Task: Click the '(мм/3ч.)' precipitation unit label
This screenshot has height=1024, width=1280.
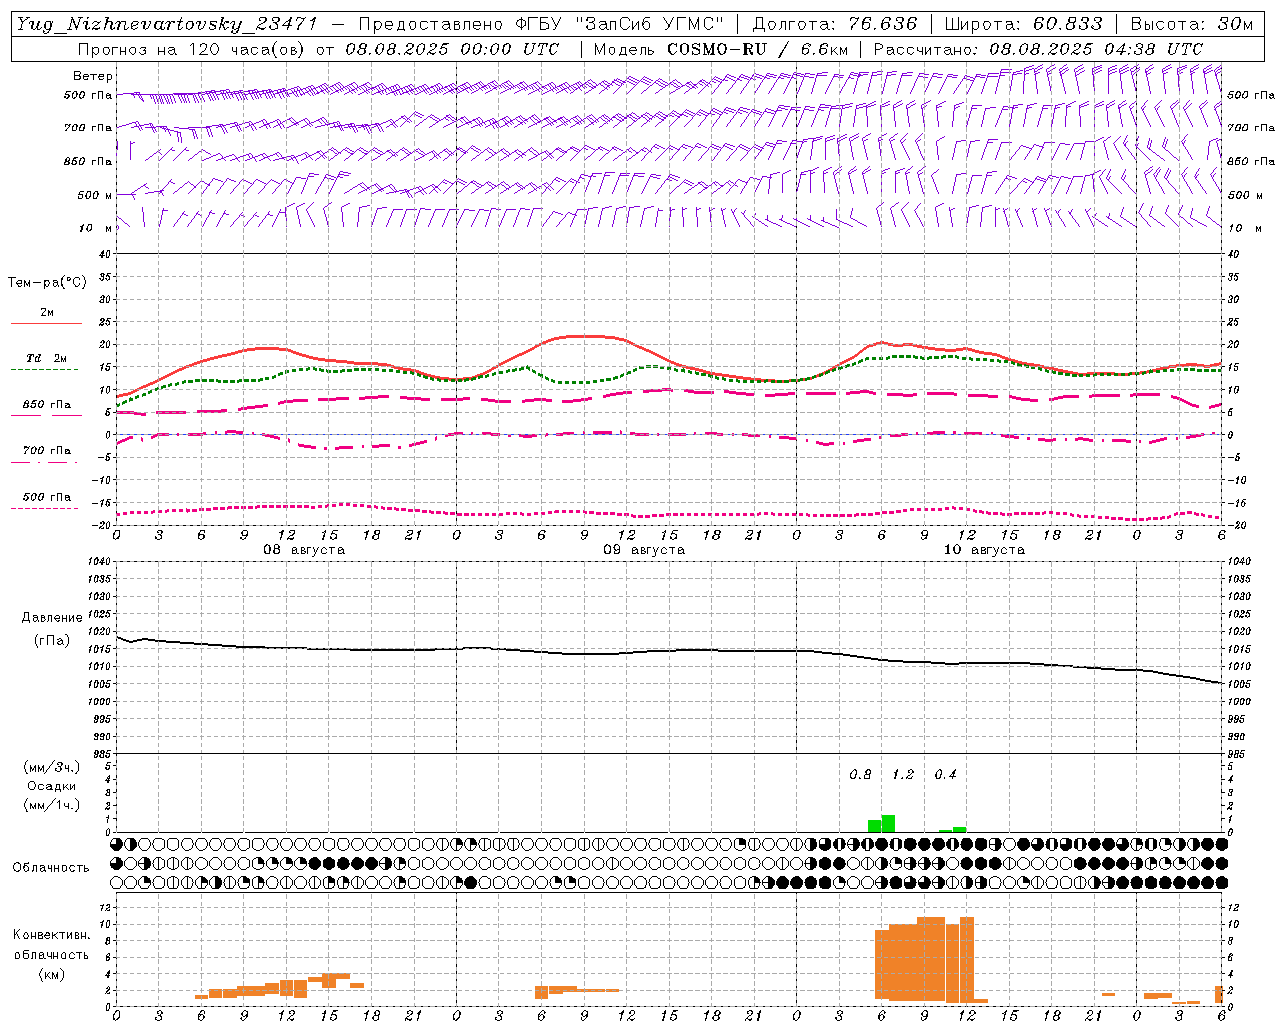Action: [x=52, y=767]
